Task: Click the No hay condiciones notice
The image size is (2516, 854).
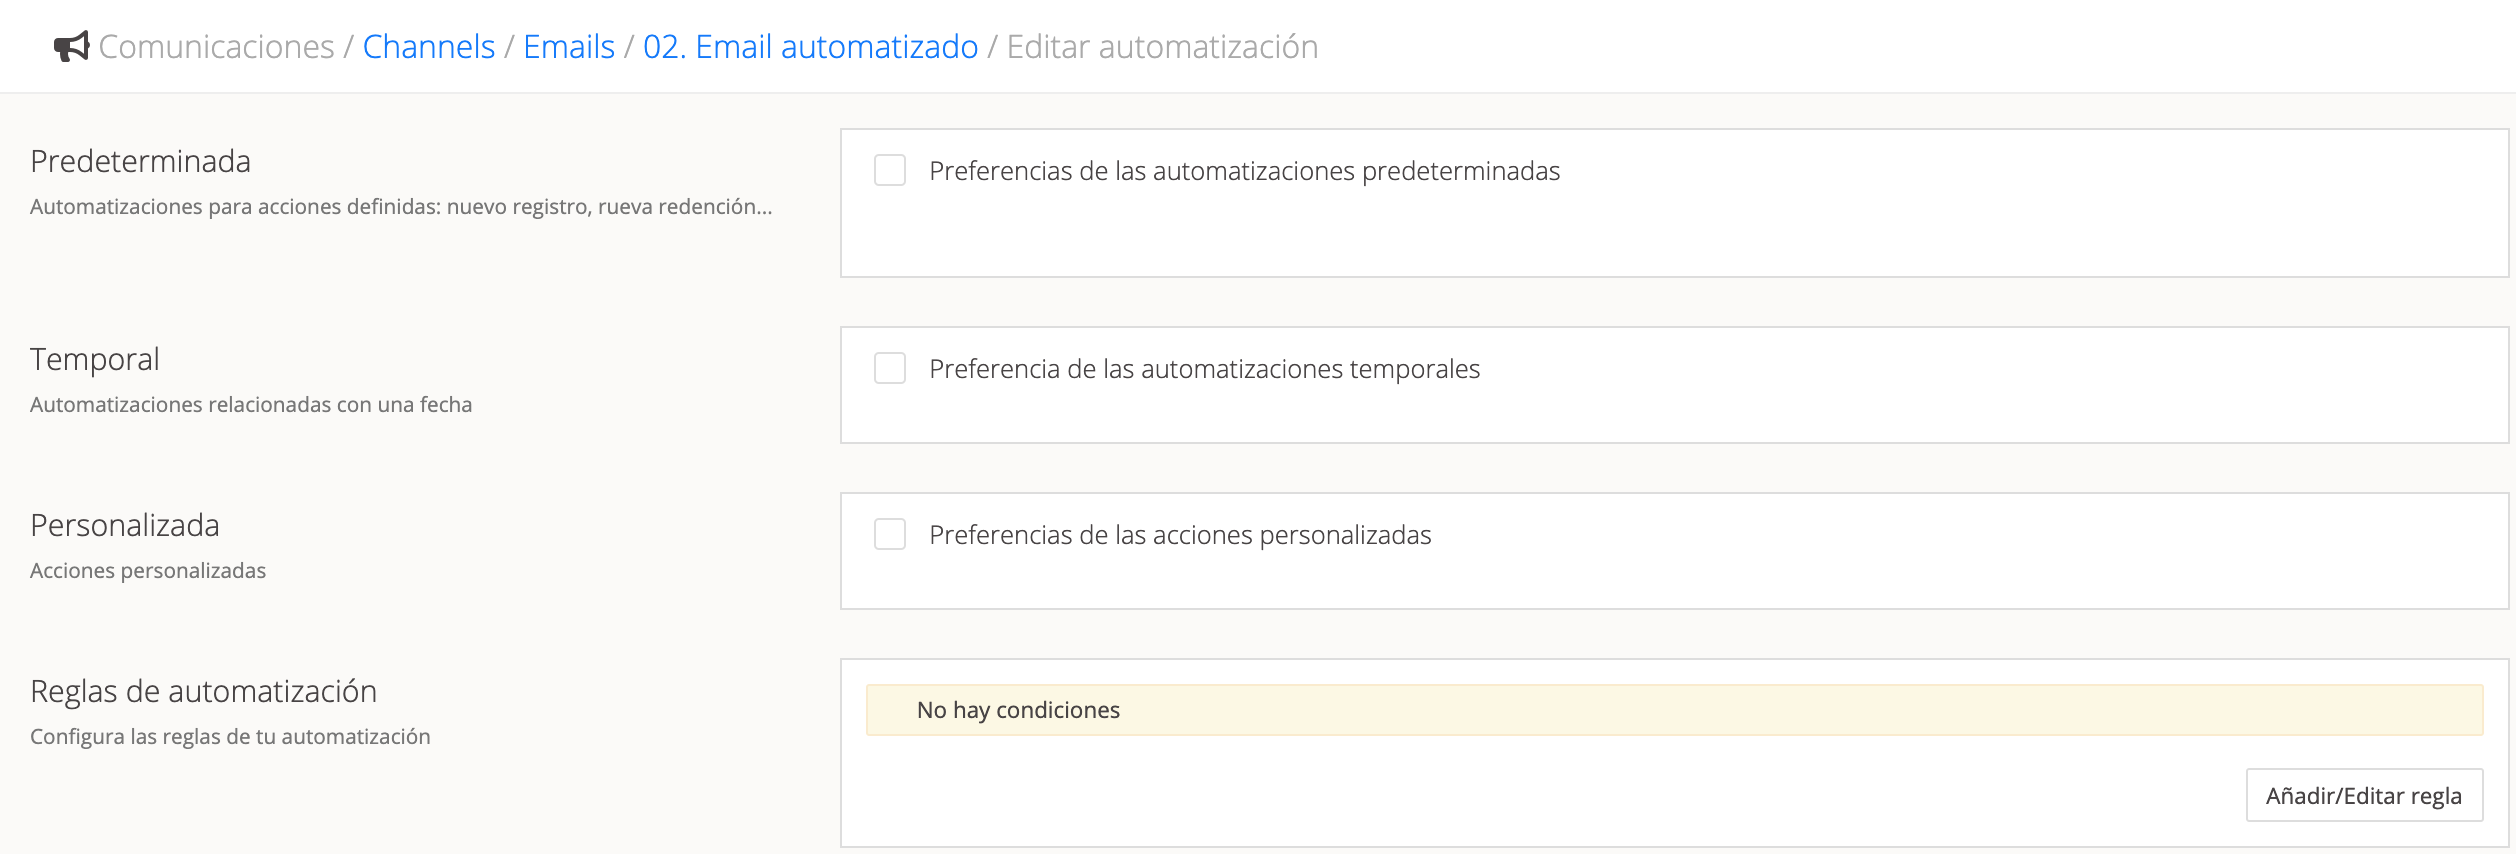Action: coord(1018,710)
